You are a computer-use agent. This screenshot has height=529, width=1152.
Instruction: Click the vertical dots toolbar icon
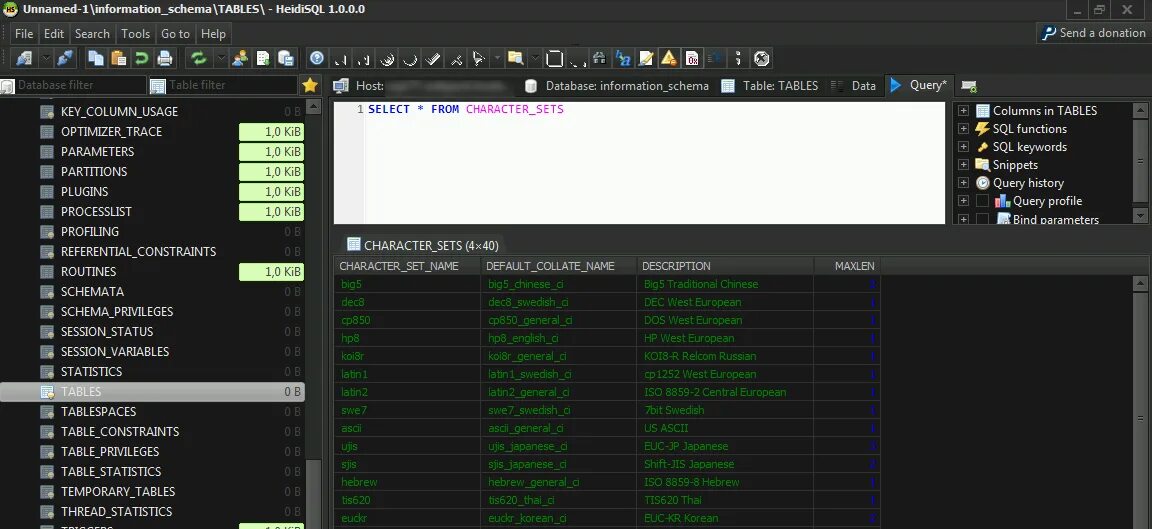coord(738,59)
